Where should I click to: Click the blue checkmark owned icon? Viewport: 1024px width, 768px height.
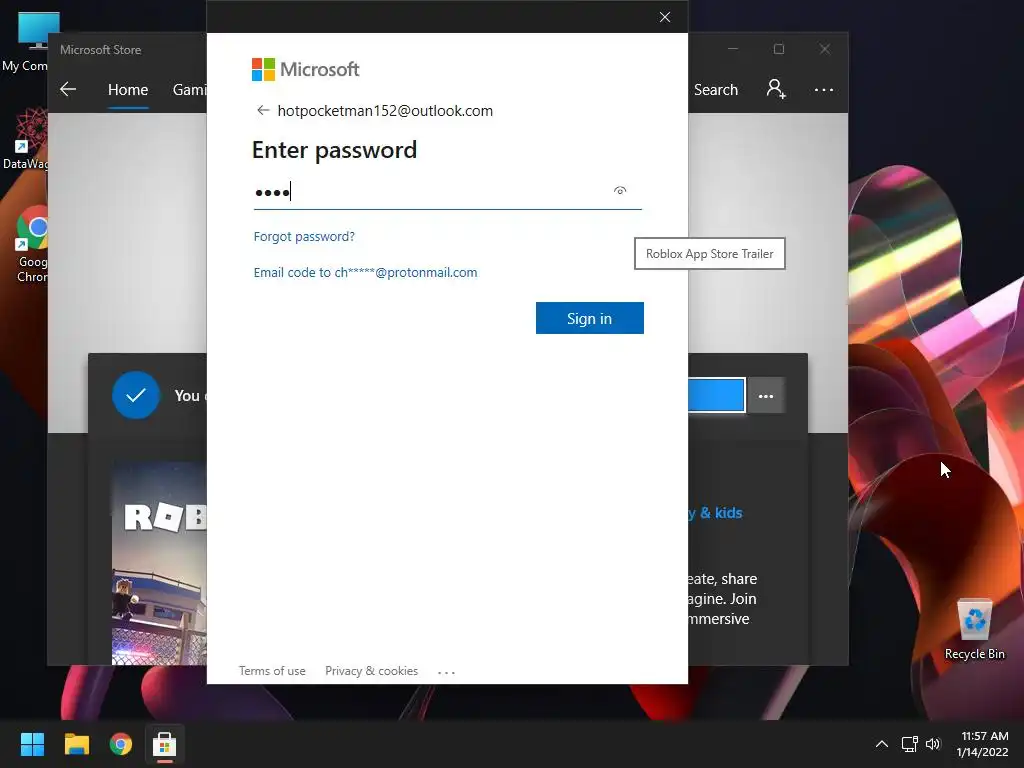[x=136, y=395]
